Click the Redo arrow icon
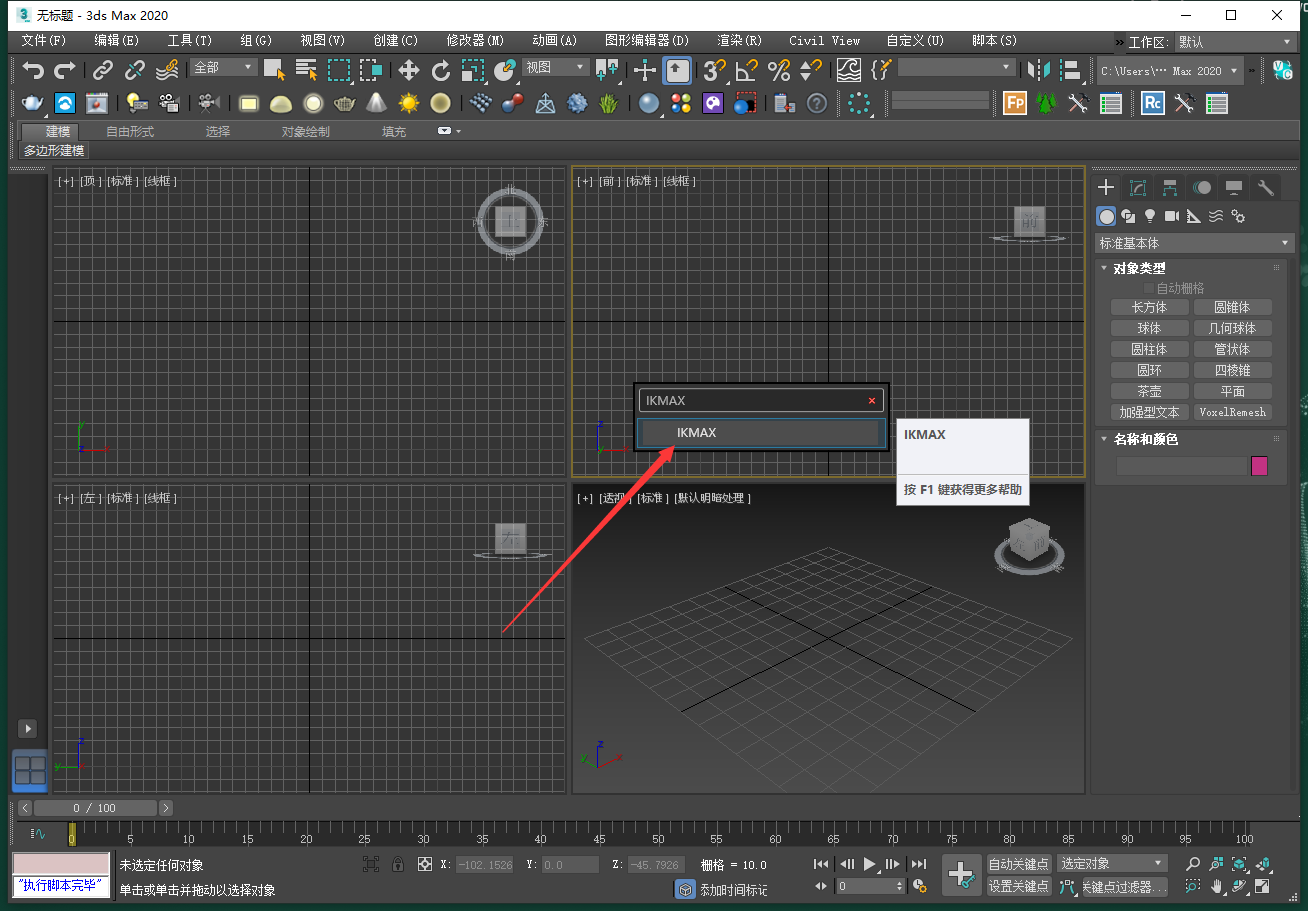This screenshot has height=911, width=1308. (x=65, y=70)
